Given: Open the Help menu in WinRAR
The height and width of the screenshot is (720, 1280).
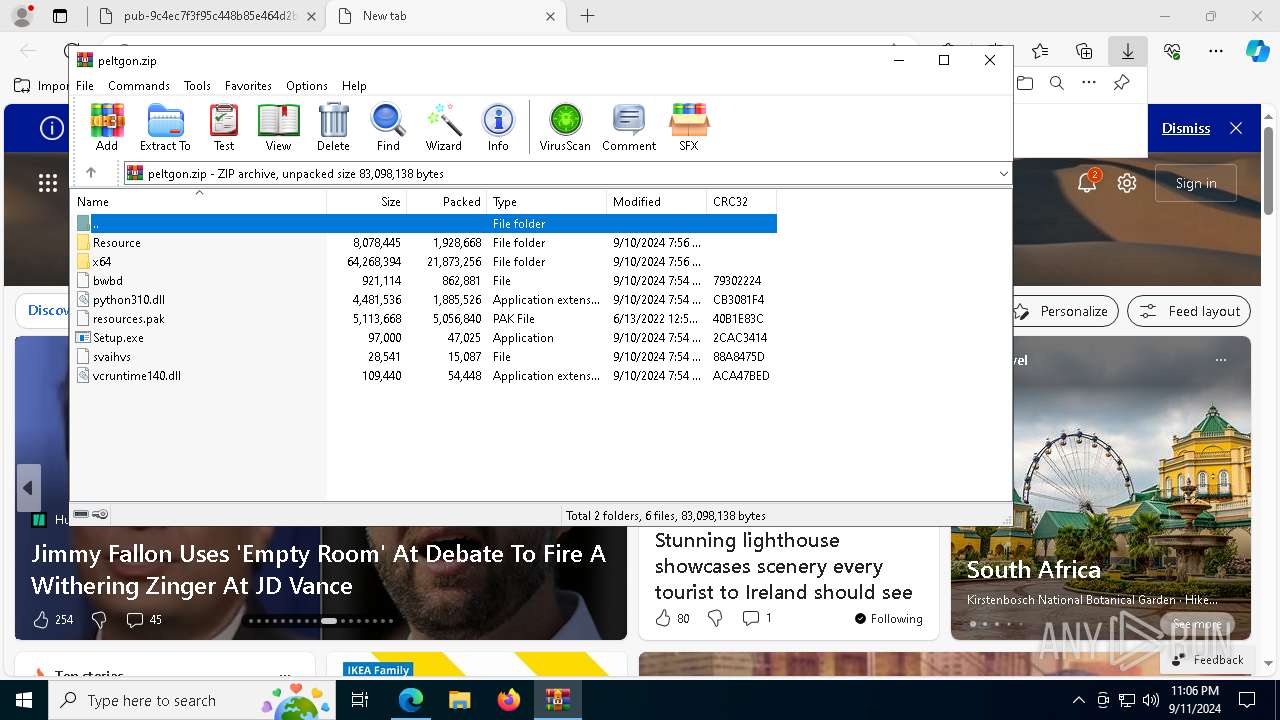Looking at the screenshot, I should coord(354,86).
